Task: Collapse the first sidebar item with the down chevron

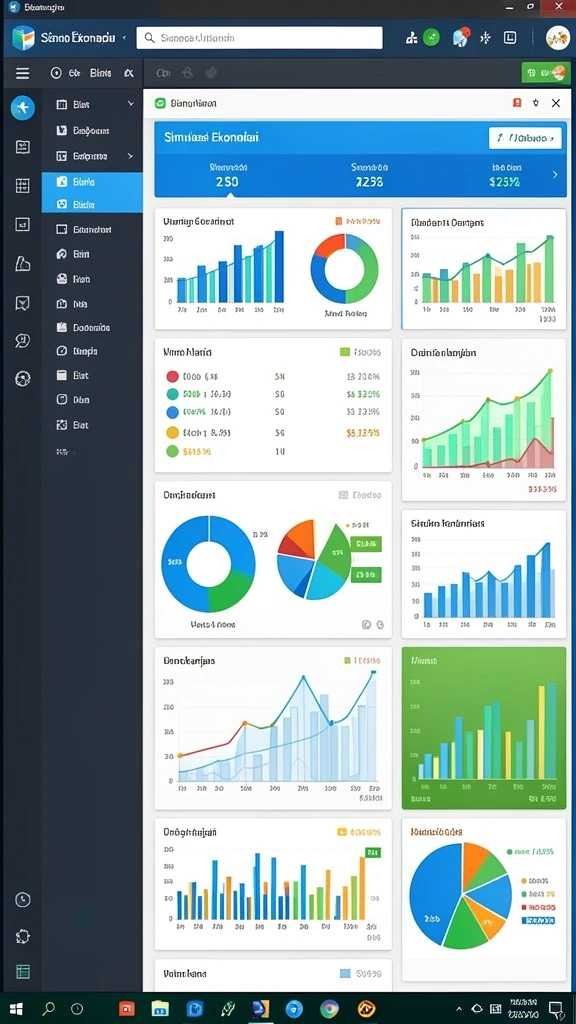Action: [131, 104]
